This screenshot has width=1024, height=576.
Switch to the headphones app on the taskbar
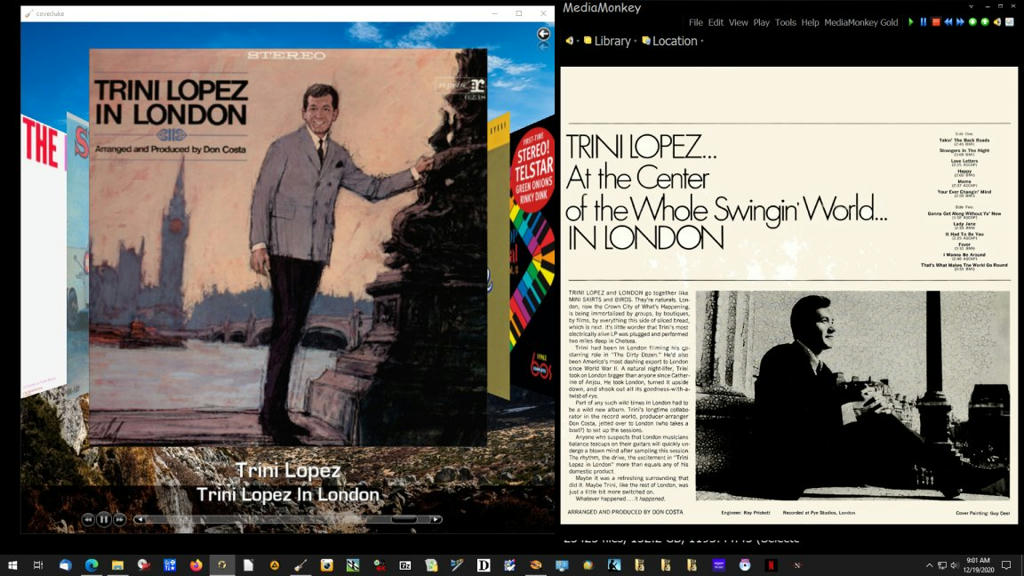pyautogui.click(x=222, y=565)
